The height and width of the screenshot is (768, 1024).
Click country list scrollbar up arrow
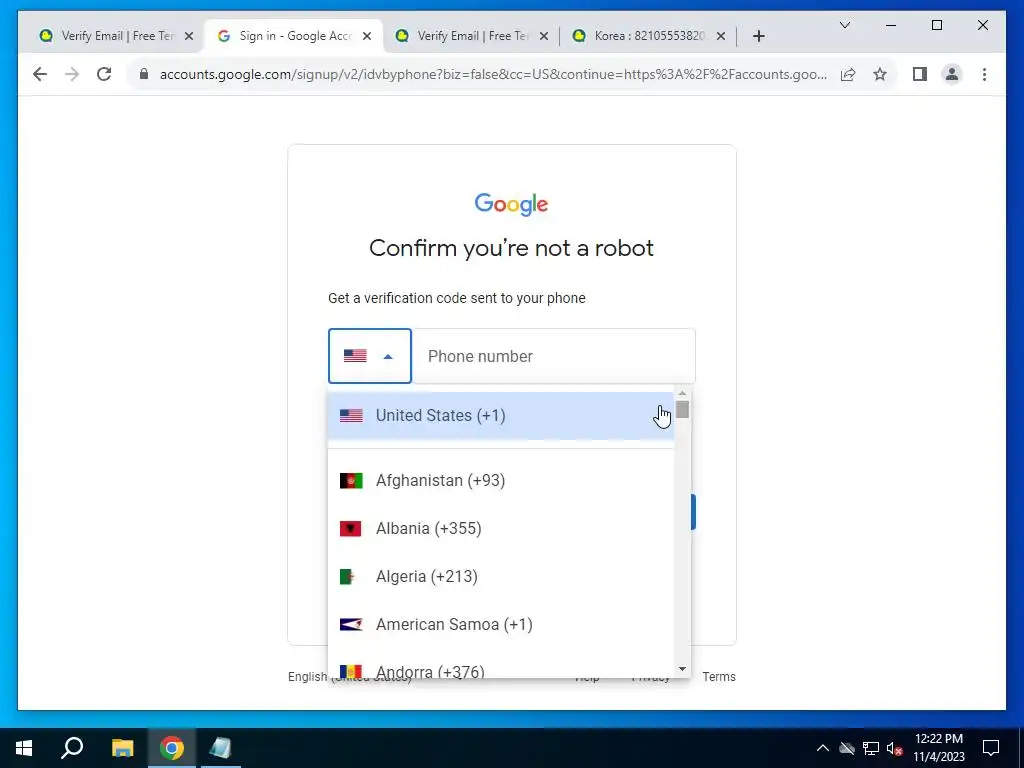pos(682,393)
